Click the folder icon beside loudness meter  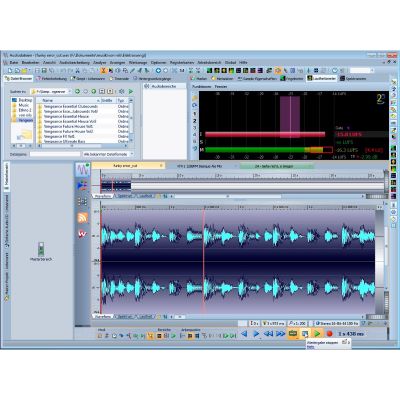(x=195, y=98)
